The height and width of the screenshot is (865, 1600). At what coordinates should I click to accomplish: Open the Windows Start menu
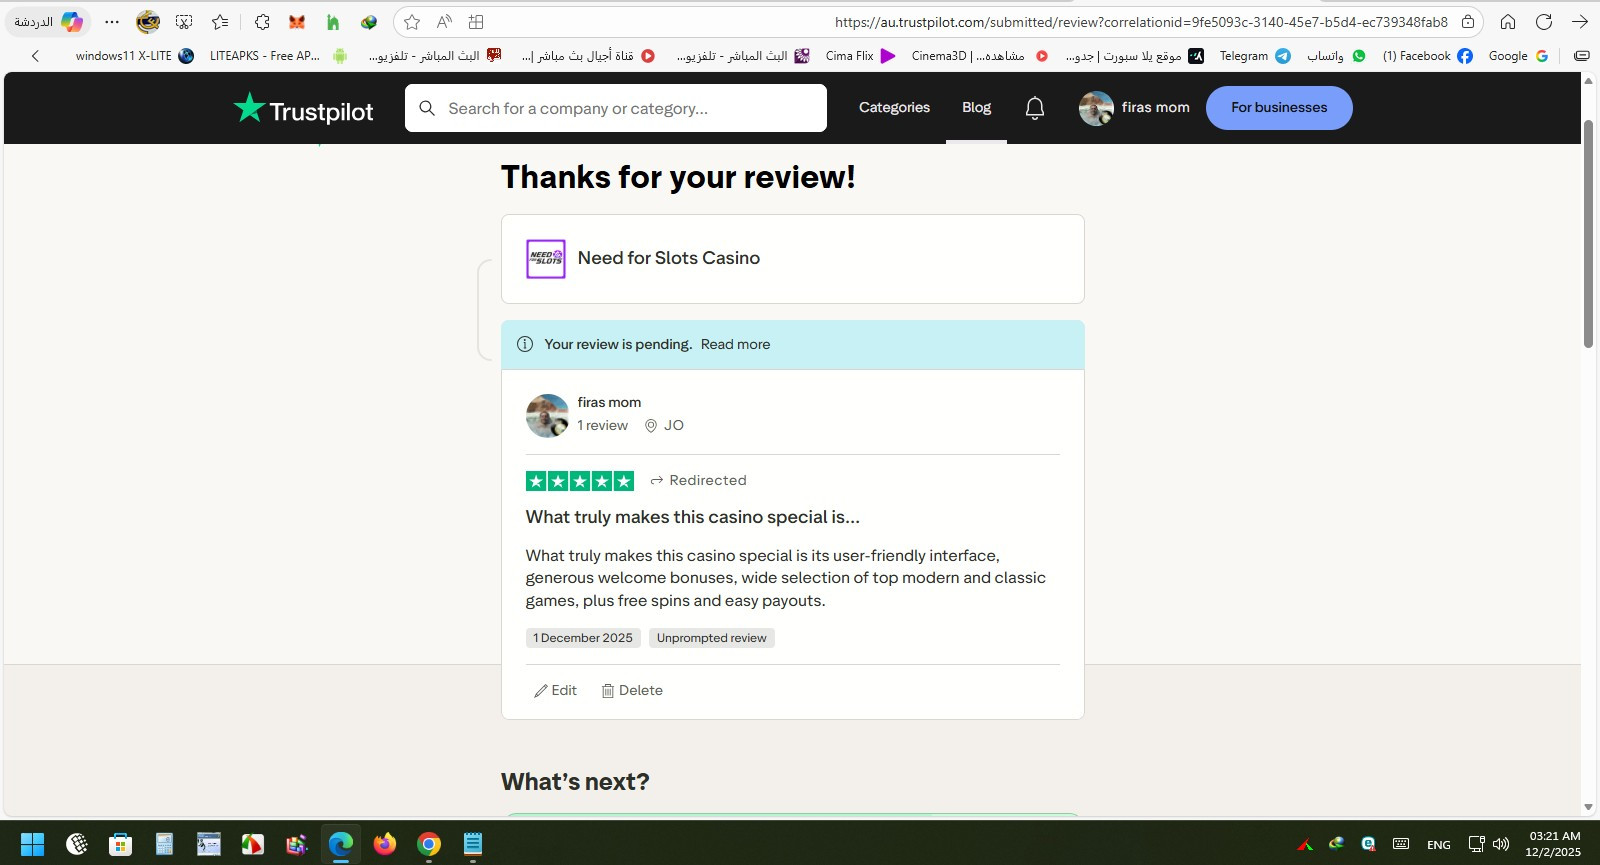[x=32, y=844]
